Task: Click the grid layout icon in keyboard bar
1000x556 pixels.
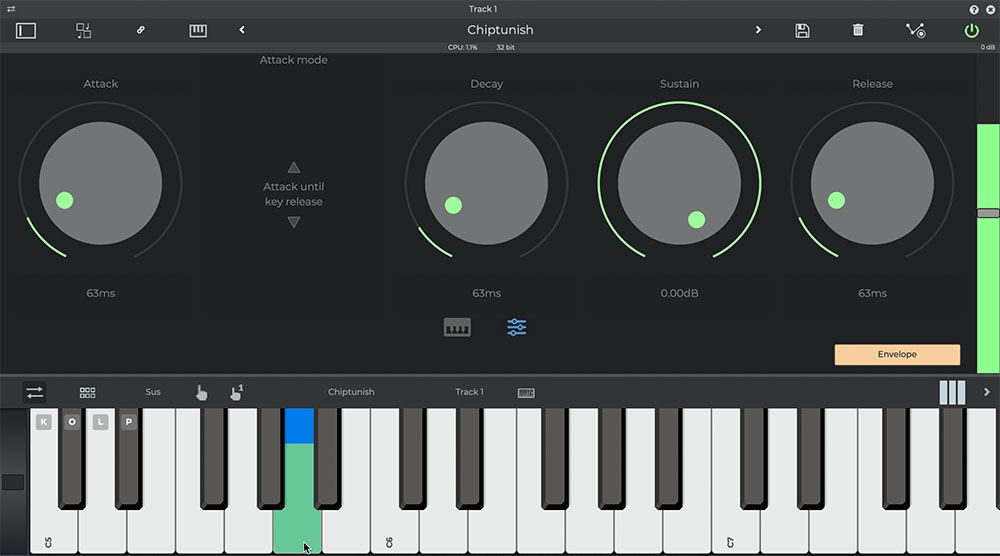Action: click(88, 392)
